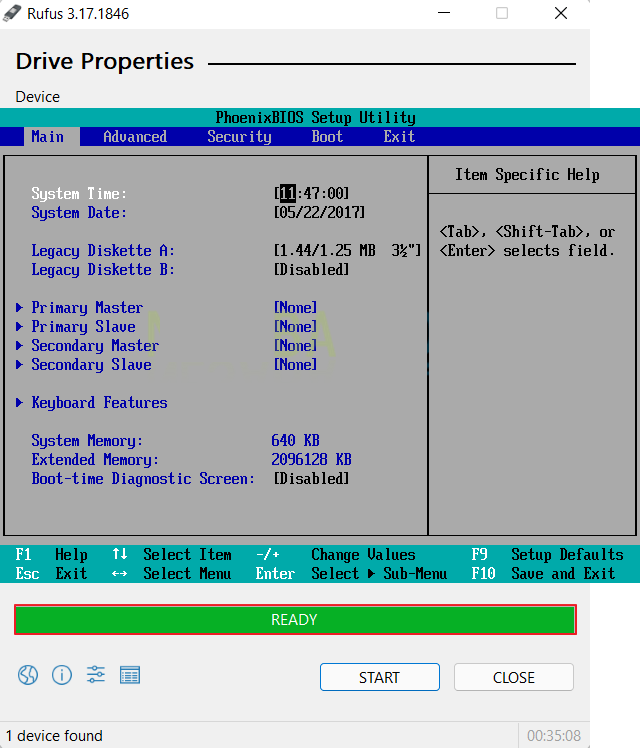Click Extended Memory 2096128 KB value
The image size is (640, 748).
[x=311, y=460]
